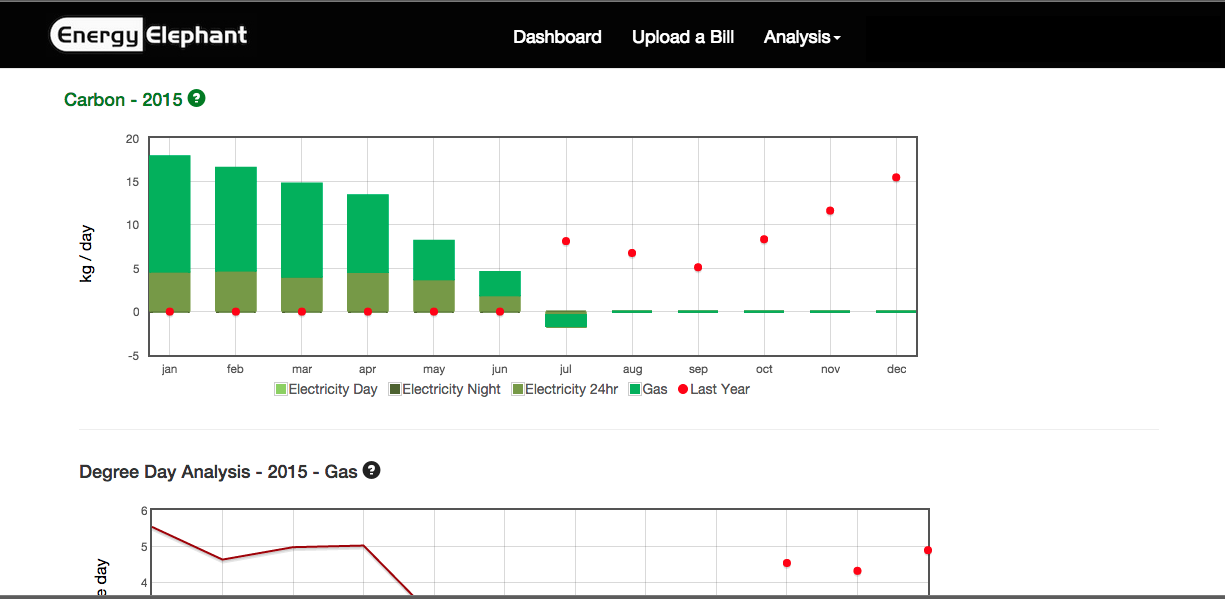Toggle Electricity Day legend series
This screenshot has width=1225, height=599.
click(x=326, y=389)
